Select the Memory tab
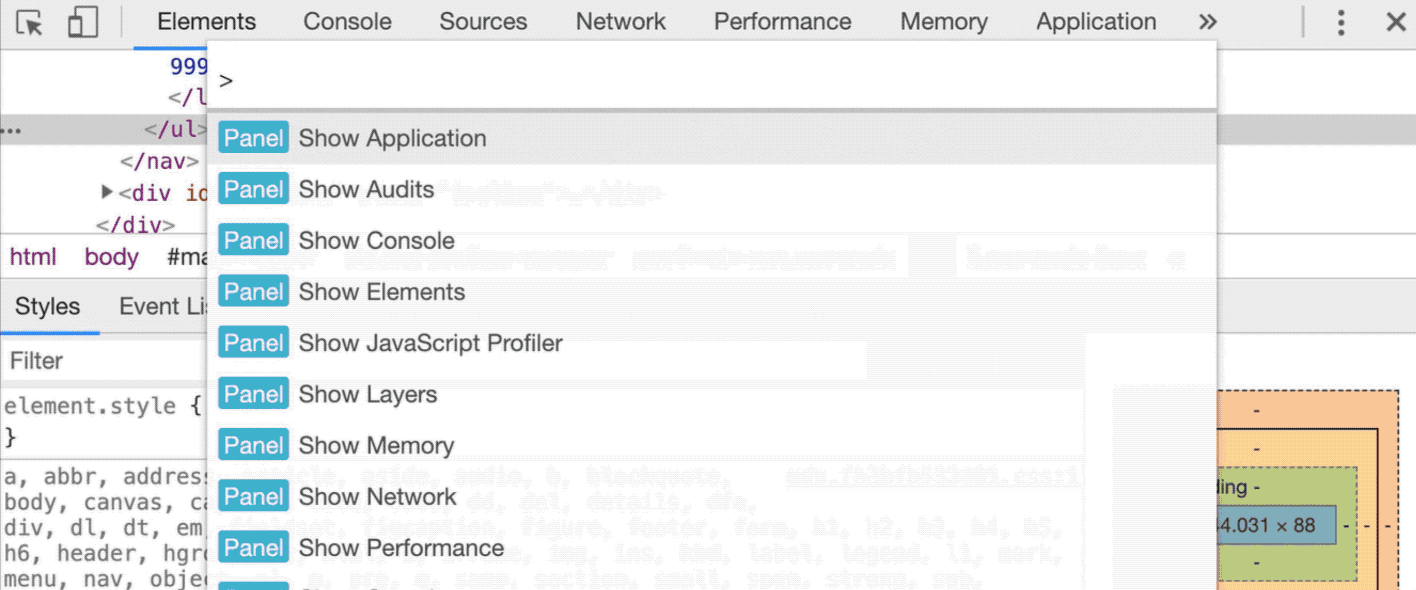1416x590 pixels. click(943, 22)
